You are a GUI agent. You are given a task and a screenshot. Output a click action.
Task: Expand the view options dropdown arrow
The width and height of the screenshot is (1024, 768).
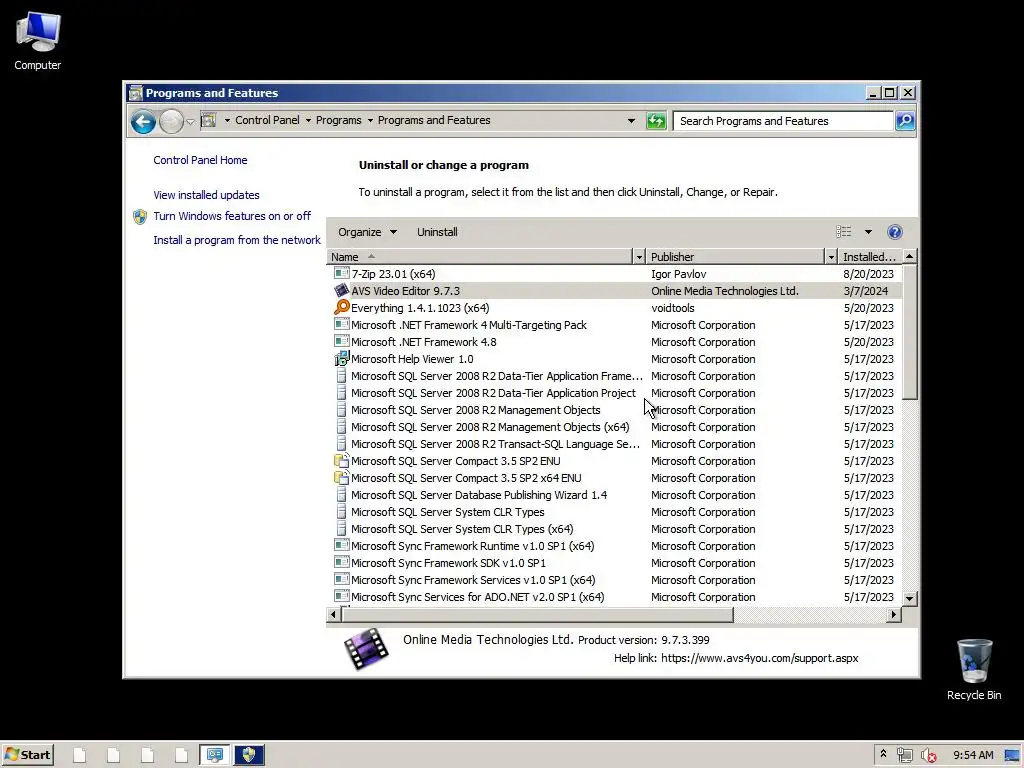868,232
